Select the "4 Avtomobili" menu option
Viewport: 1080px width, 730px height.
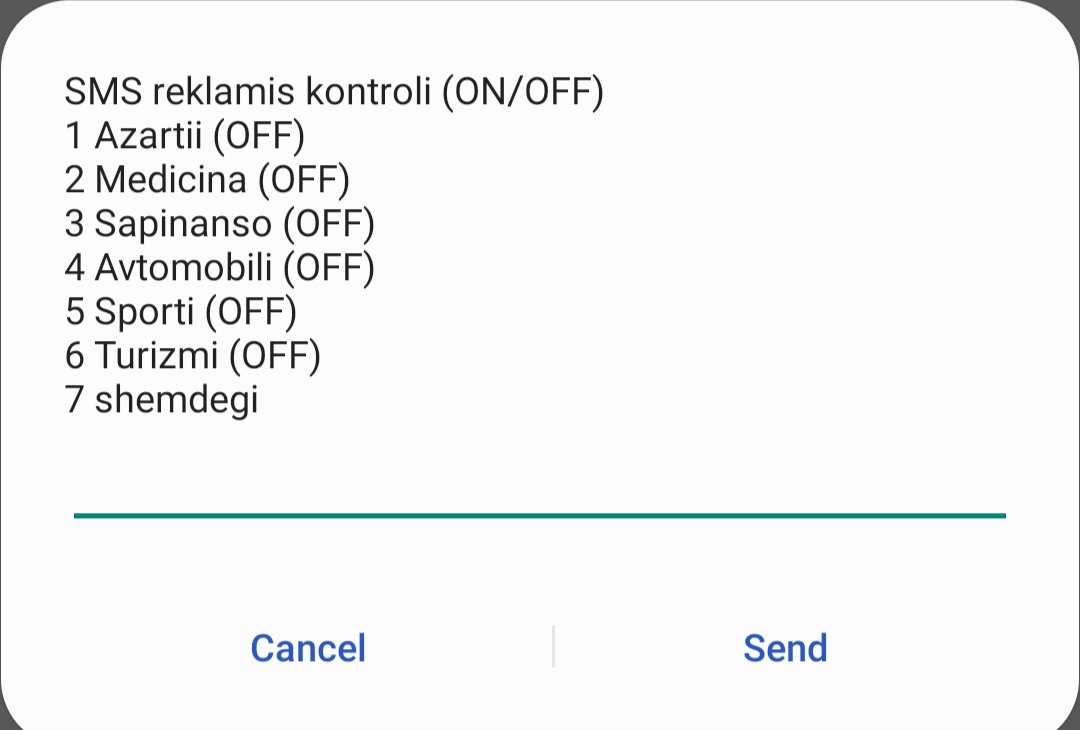coord(168,268)
